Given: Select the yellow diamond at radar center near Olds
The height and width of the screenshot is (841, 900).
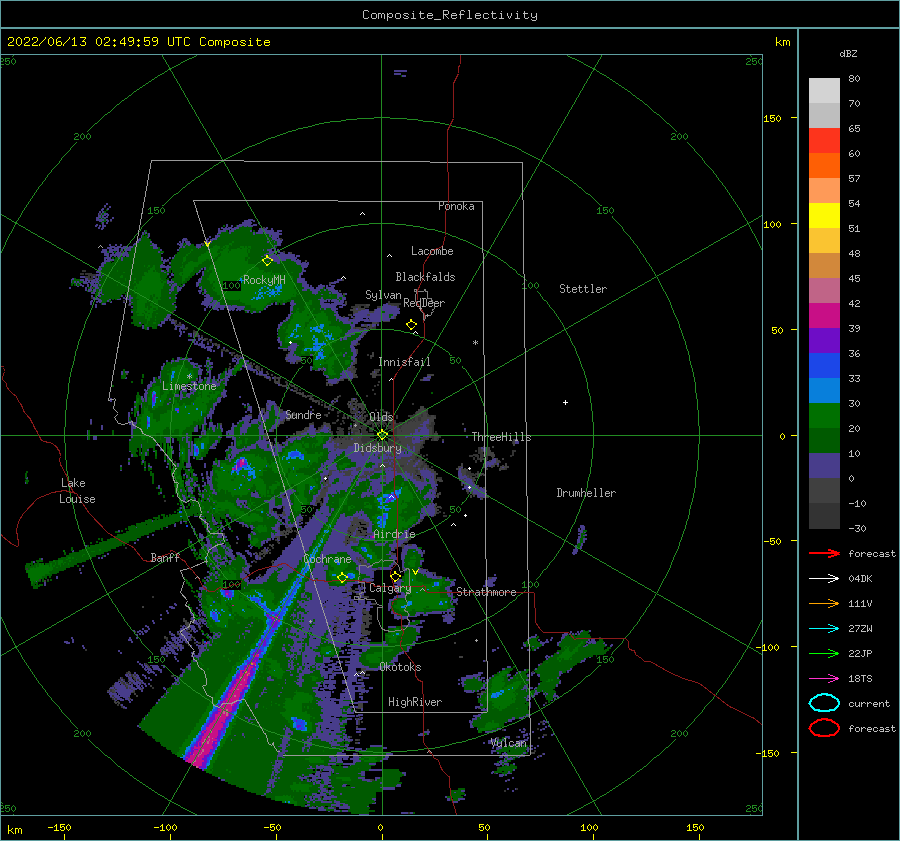Looking at the screenshot, I should point(382,435).
